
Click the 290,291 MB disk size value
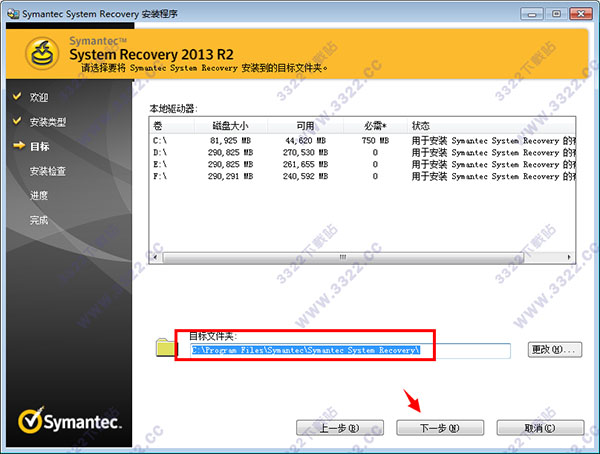tap(230, 176)
